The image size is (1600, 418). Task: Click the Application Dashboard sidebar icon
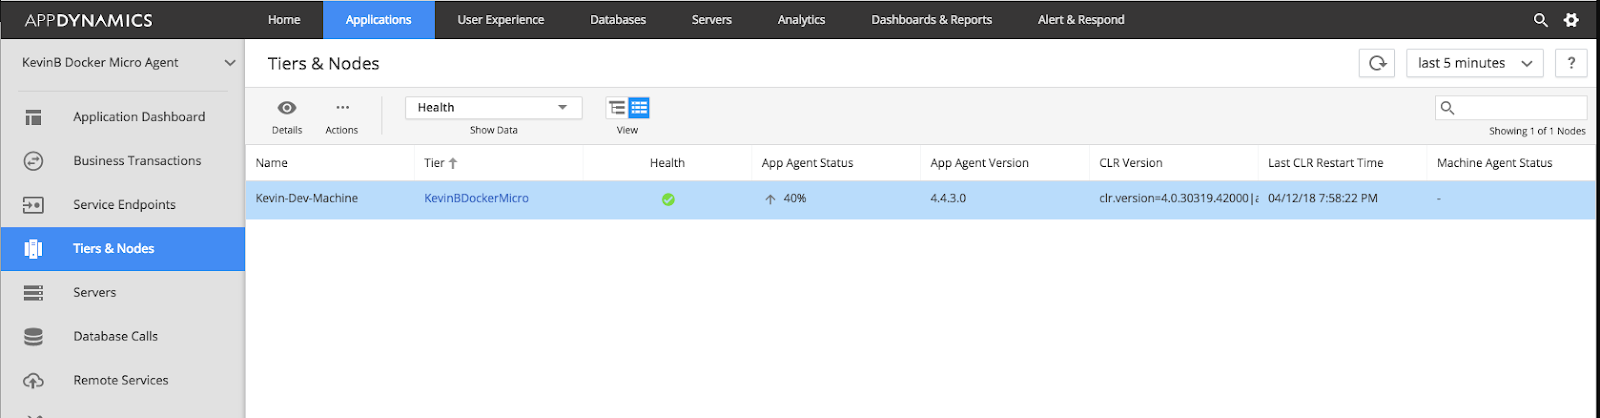tap(33, 117)
